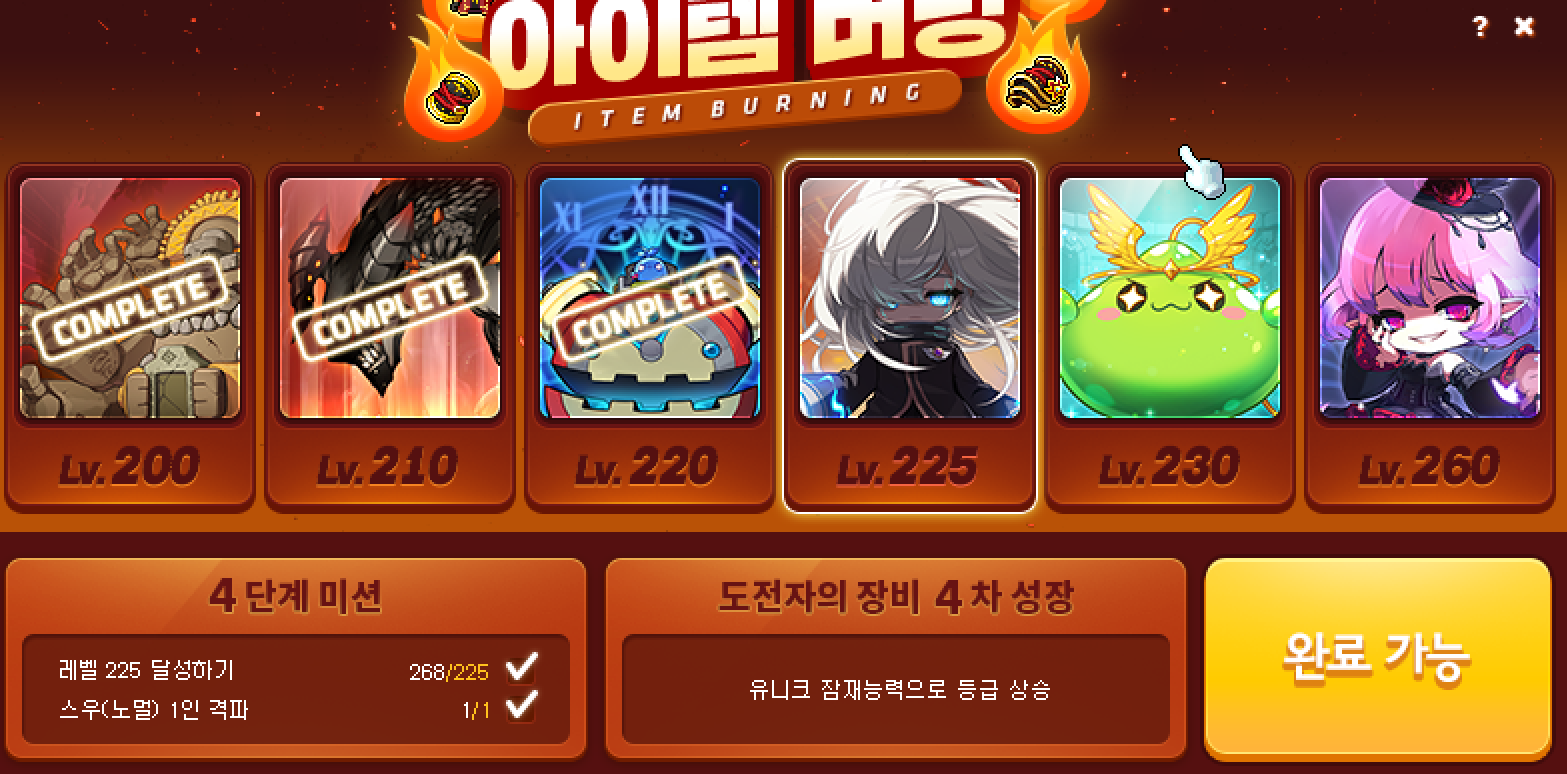Click the question mark help icon
The image size is (1567, 774).
(1480, 27)
